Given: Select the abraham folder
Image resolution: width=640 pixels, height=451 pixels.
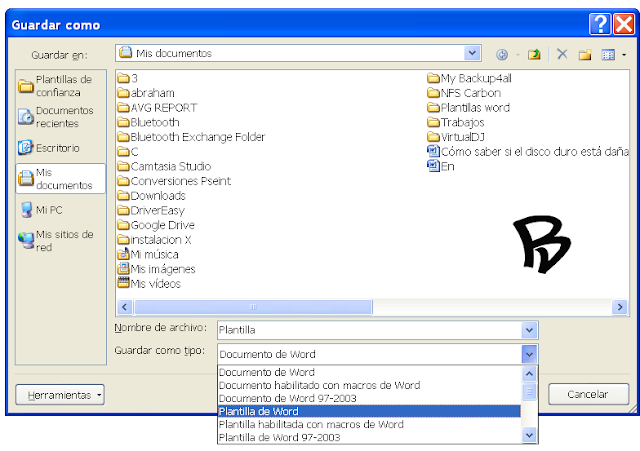Looking at the screenshot, I should pyautogui.click(x=146, y=93).
